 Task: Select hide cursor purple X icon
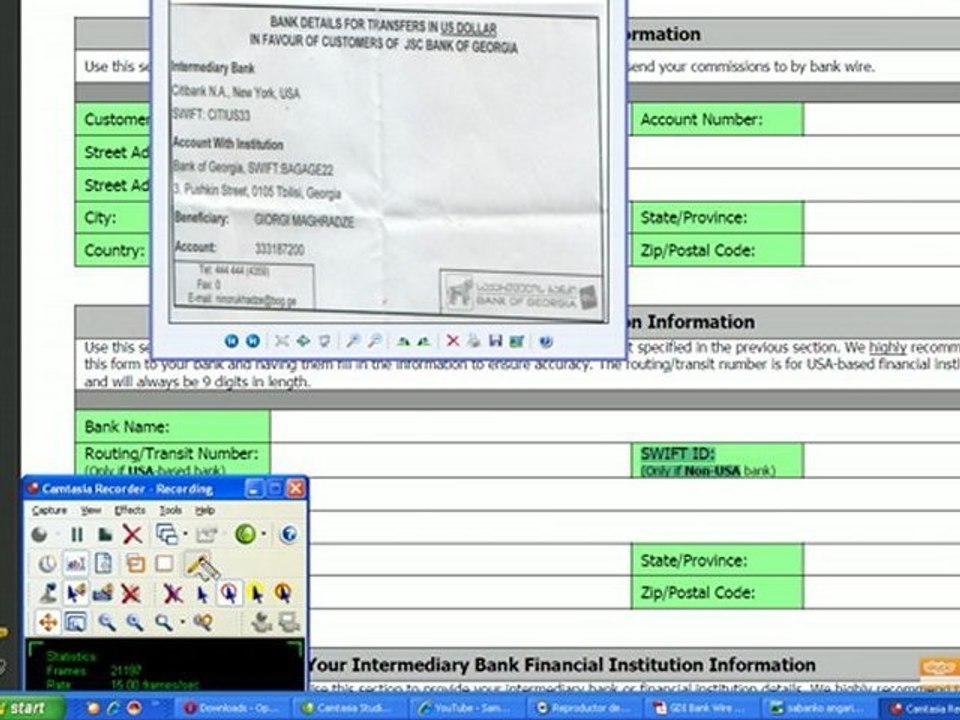tap(173, 593)
